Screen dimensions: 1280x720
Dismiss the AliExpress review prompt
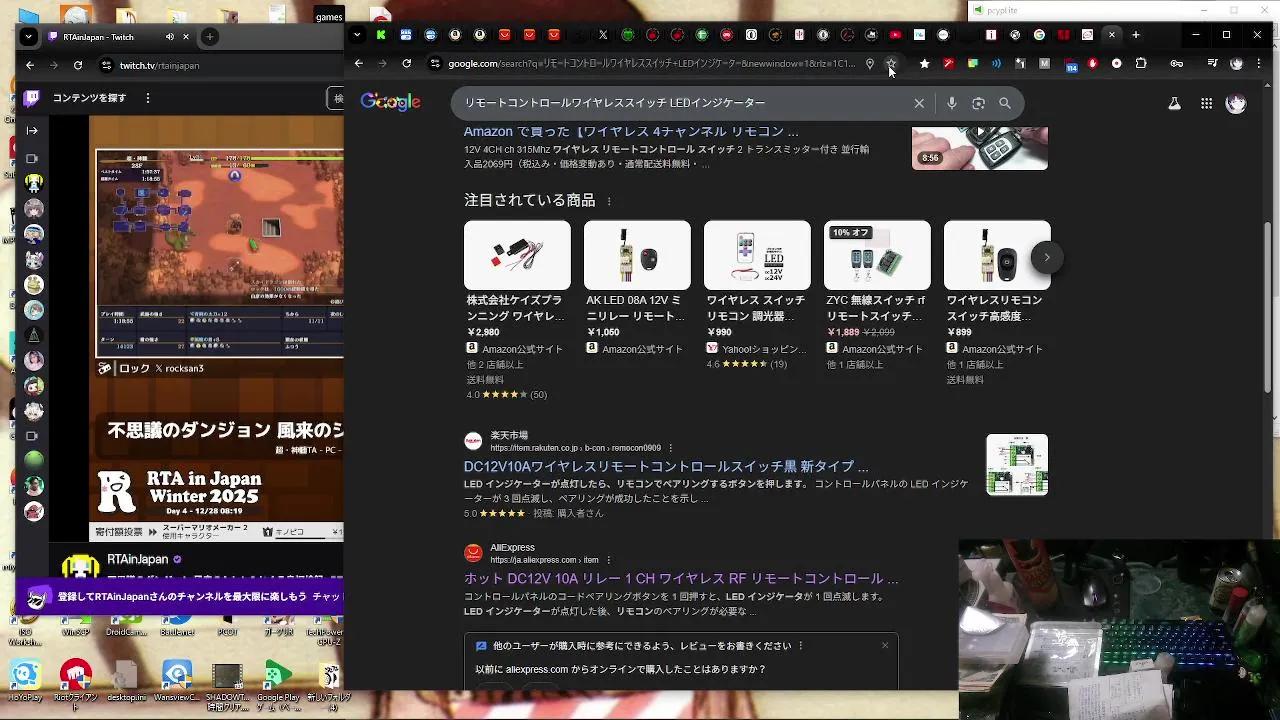[885, 645]
